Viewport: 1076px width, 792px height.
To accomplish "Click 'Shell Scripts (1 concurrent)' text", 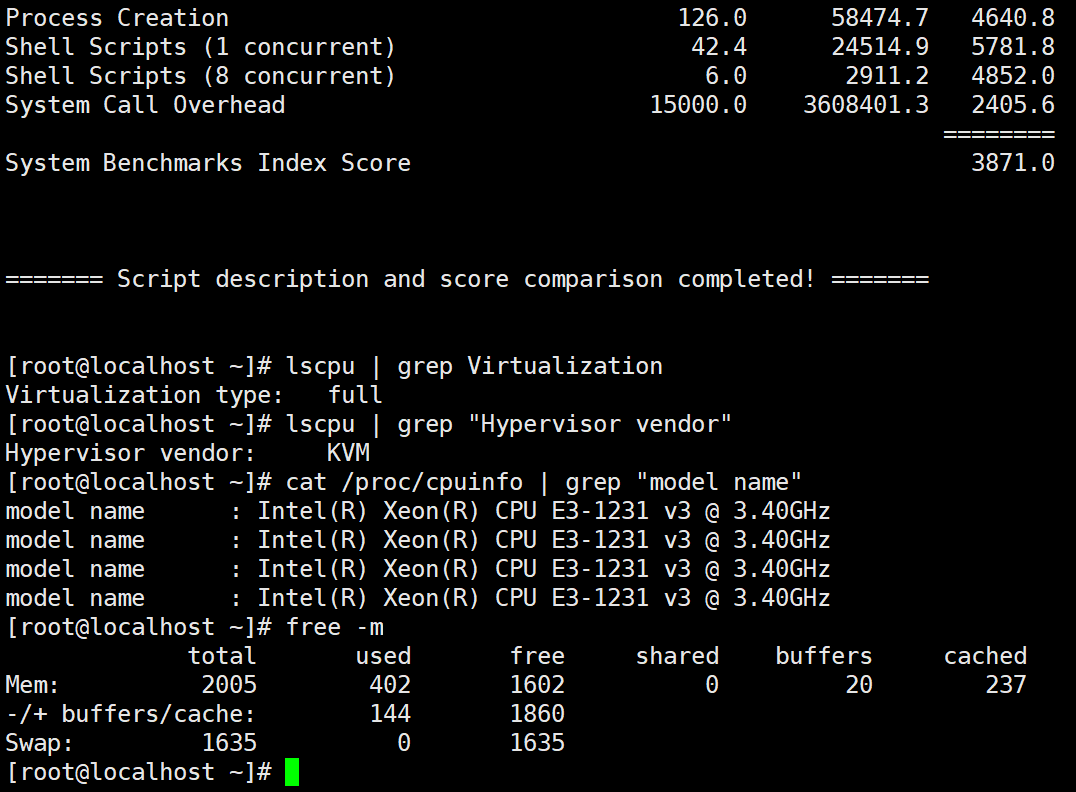I will 200,47.
